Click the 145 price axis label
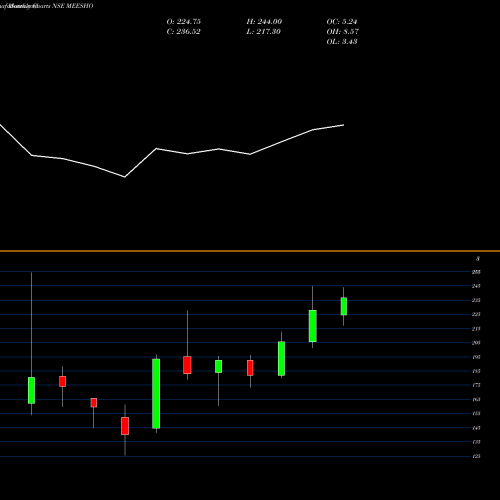This screenshot has height=500, width=500. point(476,428)
